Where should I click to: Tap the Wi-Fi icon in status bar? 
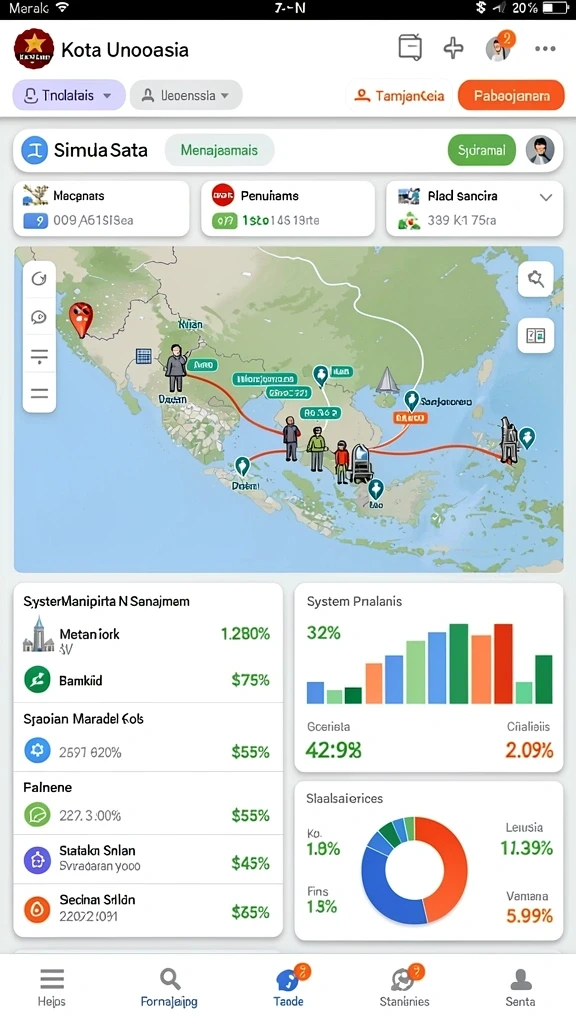[63, 8]
